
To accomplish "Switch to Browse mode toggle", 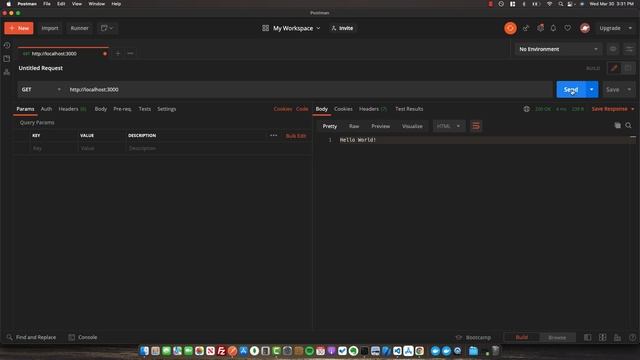I will 557,337.
